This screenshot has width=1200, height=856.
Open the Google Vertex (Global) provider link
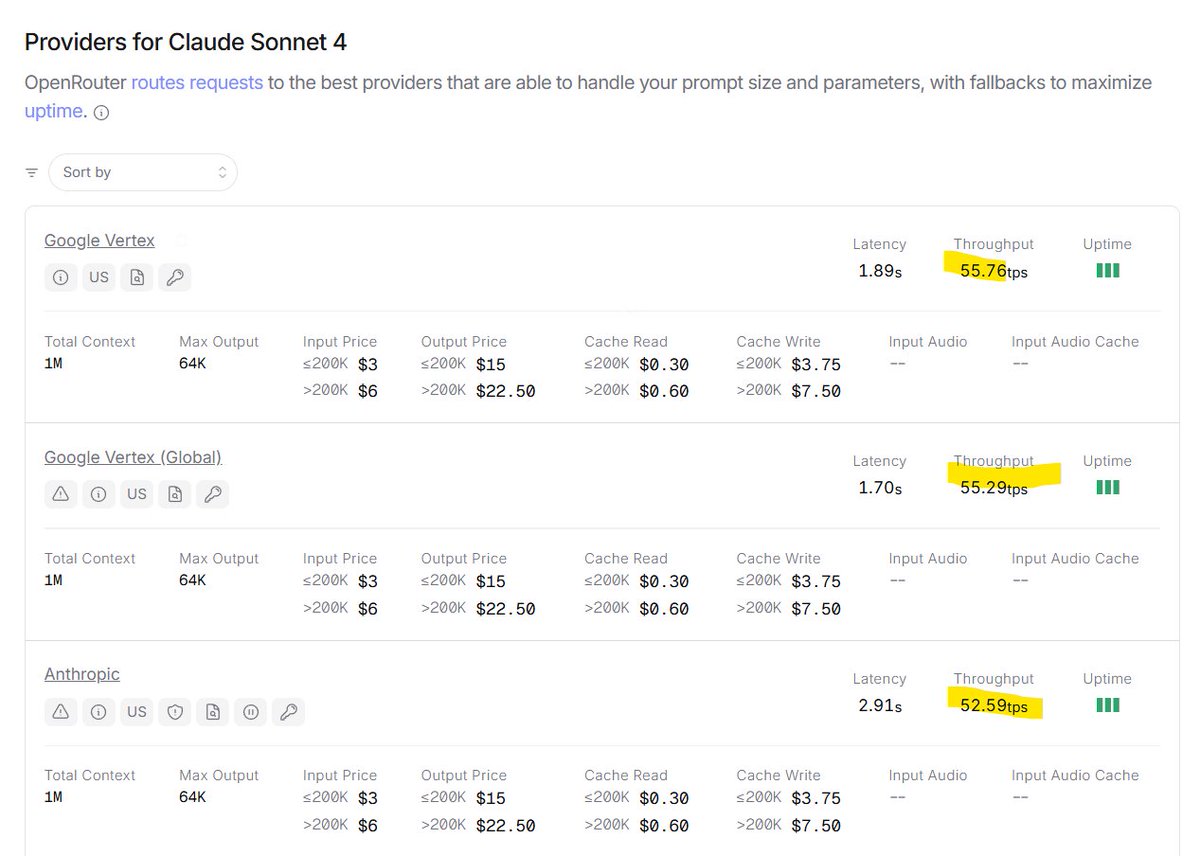pos(133,457)
